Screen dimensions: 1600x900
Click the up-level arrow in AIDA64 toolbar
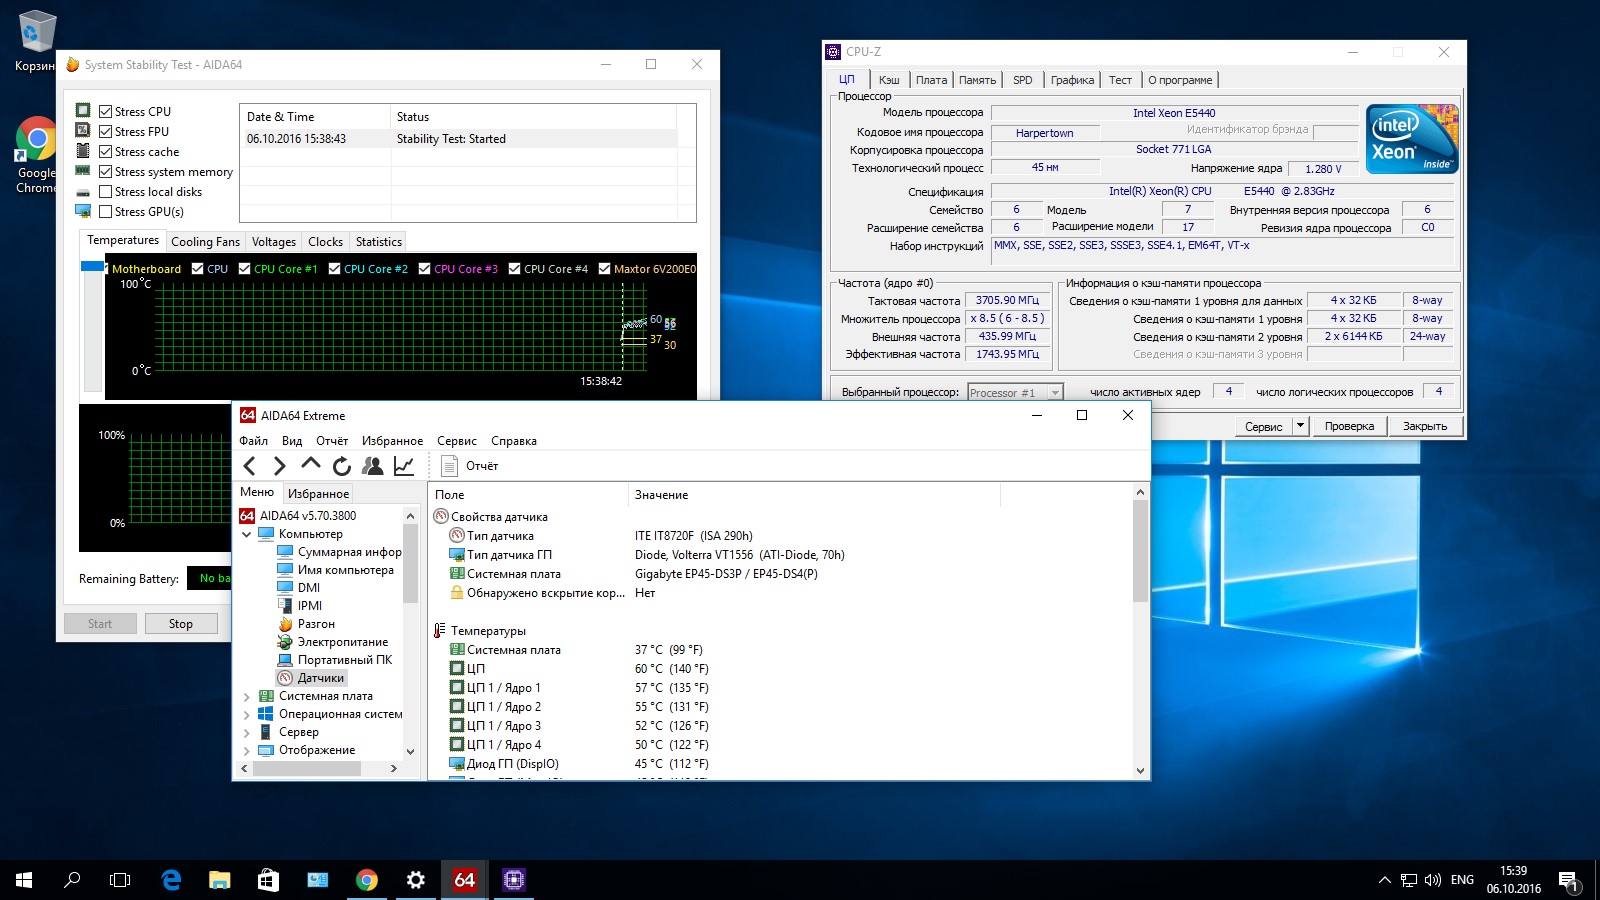tap(311, 465)
